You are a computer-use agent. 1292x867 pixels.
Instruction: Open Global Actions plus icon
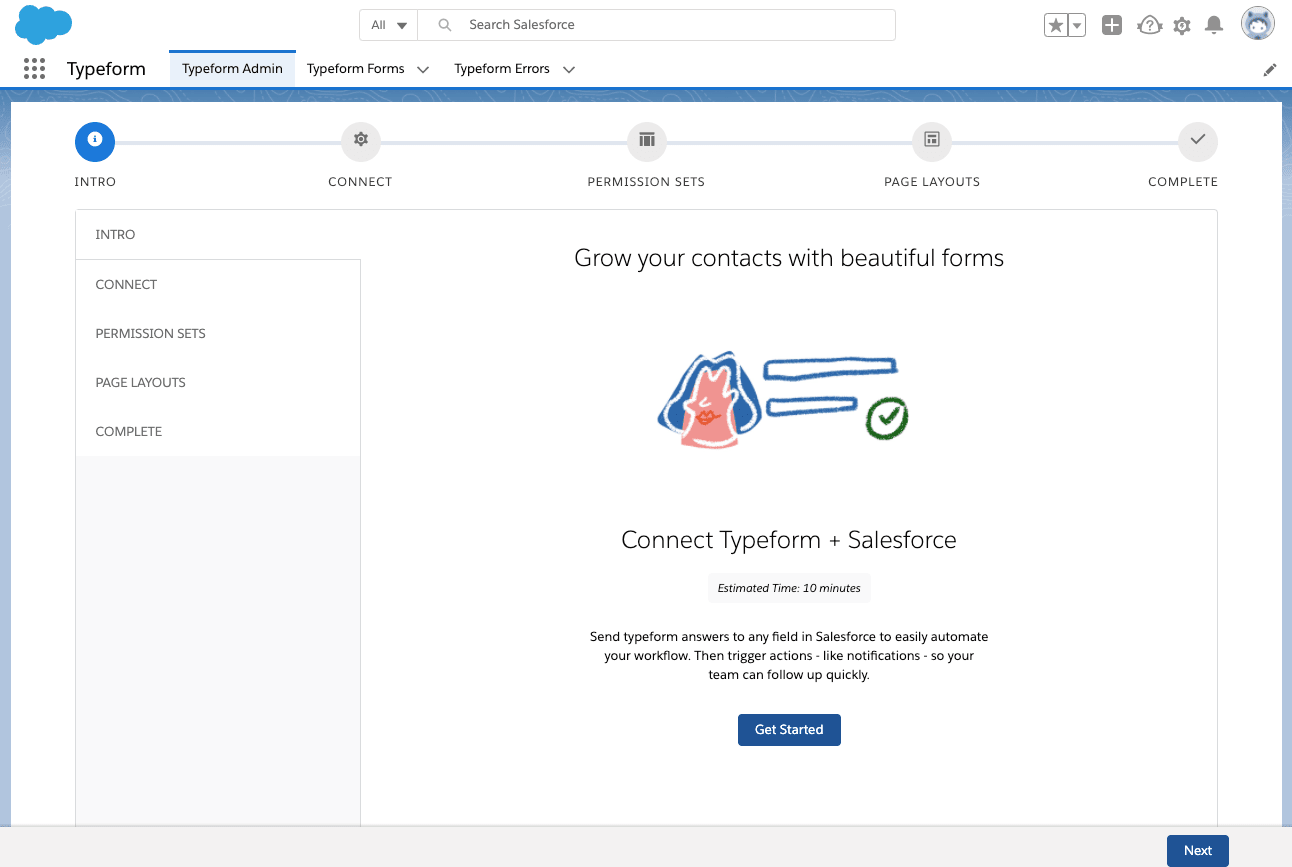tap(1112, 26)
